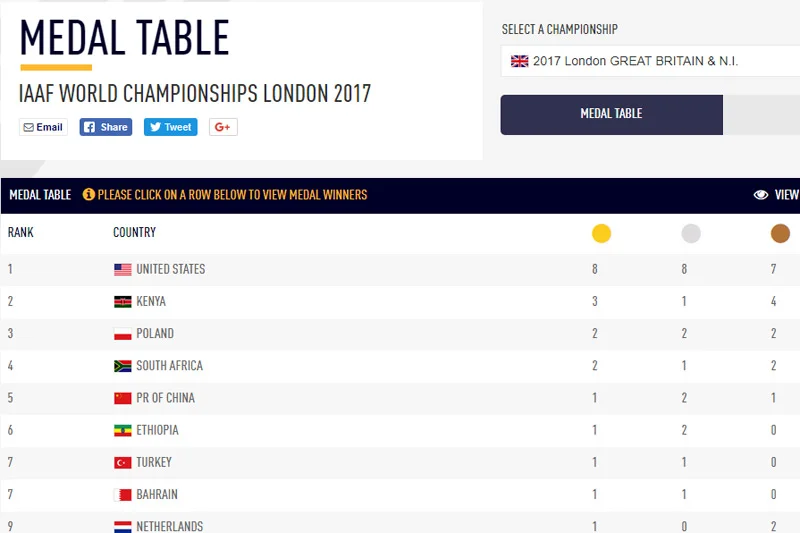Expand the Kenya medal winners row
This screenshot has height=533, width=800.
(400, 301)
